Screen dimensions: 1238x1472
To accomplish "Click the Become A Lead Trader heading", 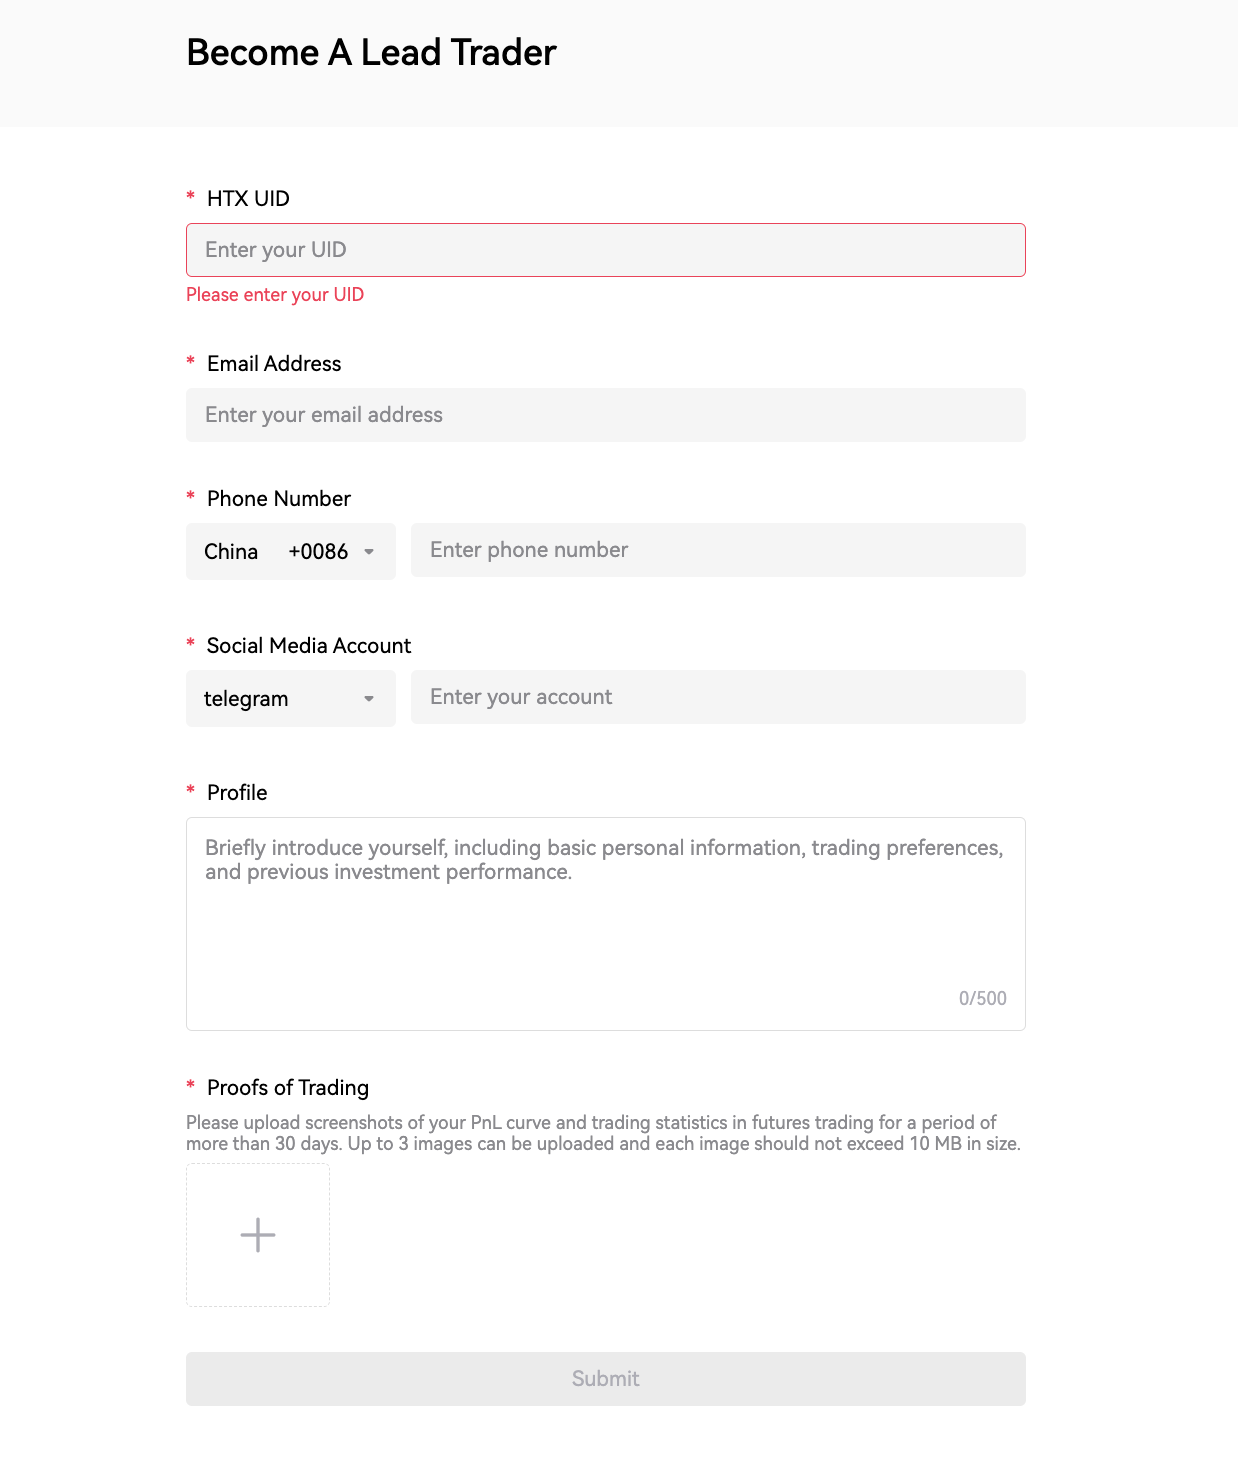I will pyautogui.click(x=371, y=53).
